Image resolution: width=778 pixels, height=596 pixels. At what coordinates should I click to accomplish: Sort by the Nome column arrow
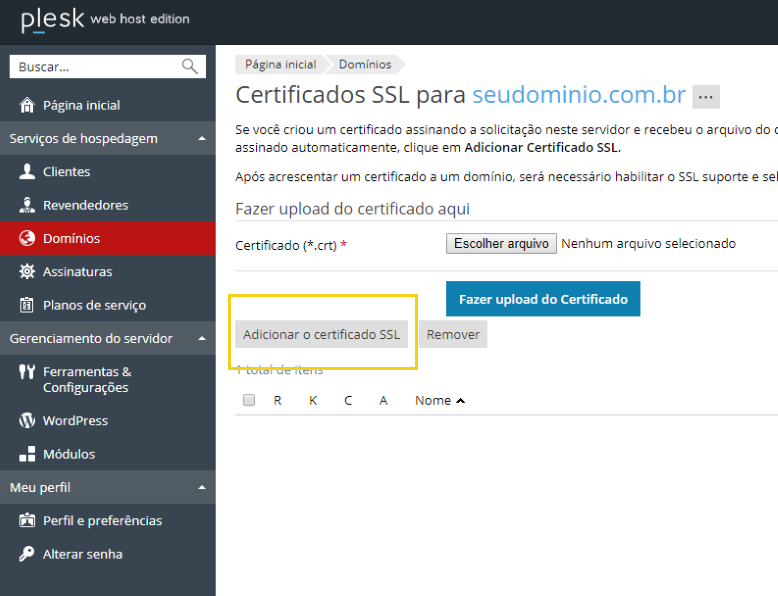(460, 400)
